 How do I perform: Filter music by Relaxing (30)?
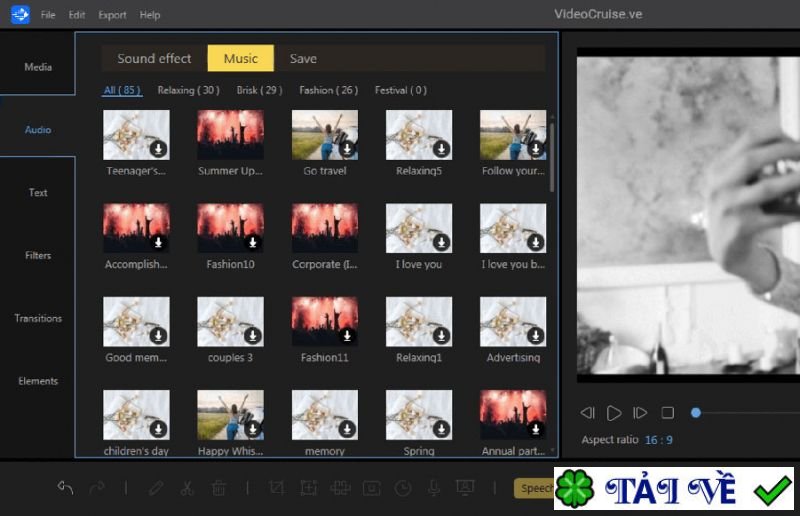[188, 90]
